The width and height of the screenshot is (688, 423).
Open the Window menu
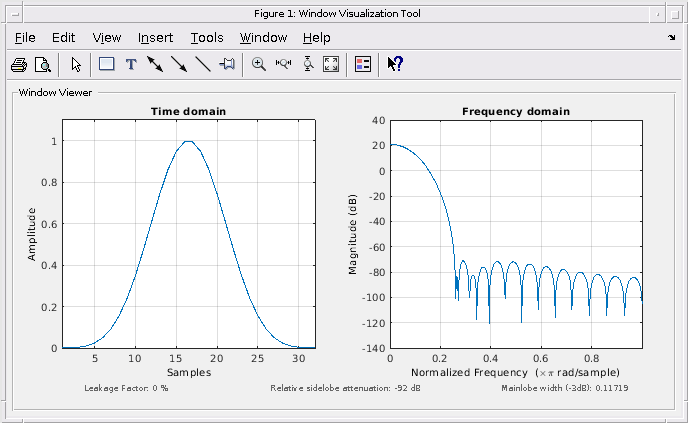pyautogui.click(x=263, y=38)
